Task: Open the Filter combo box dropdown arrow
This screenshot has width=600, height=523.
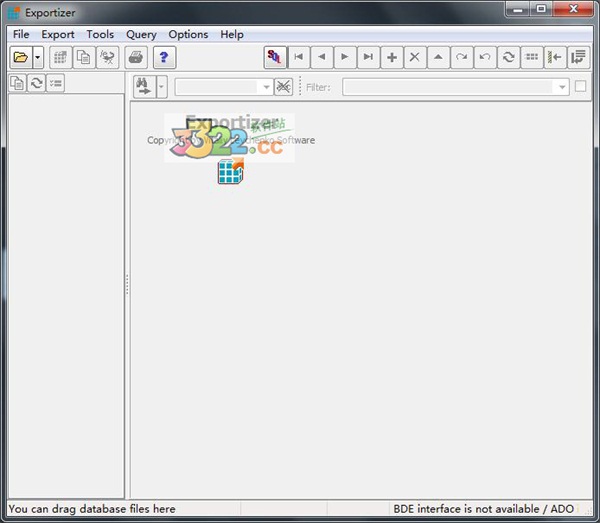Action: [x=562, y=87]
